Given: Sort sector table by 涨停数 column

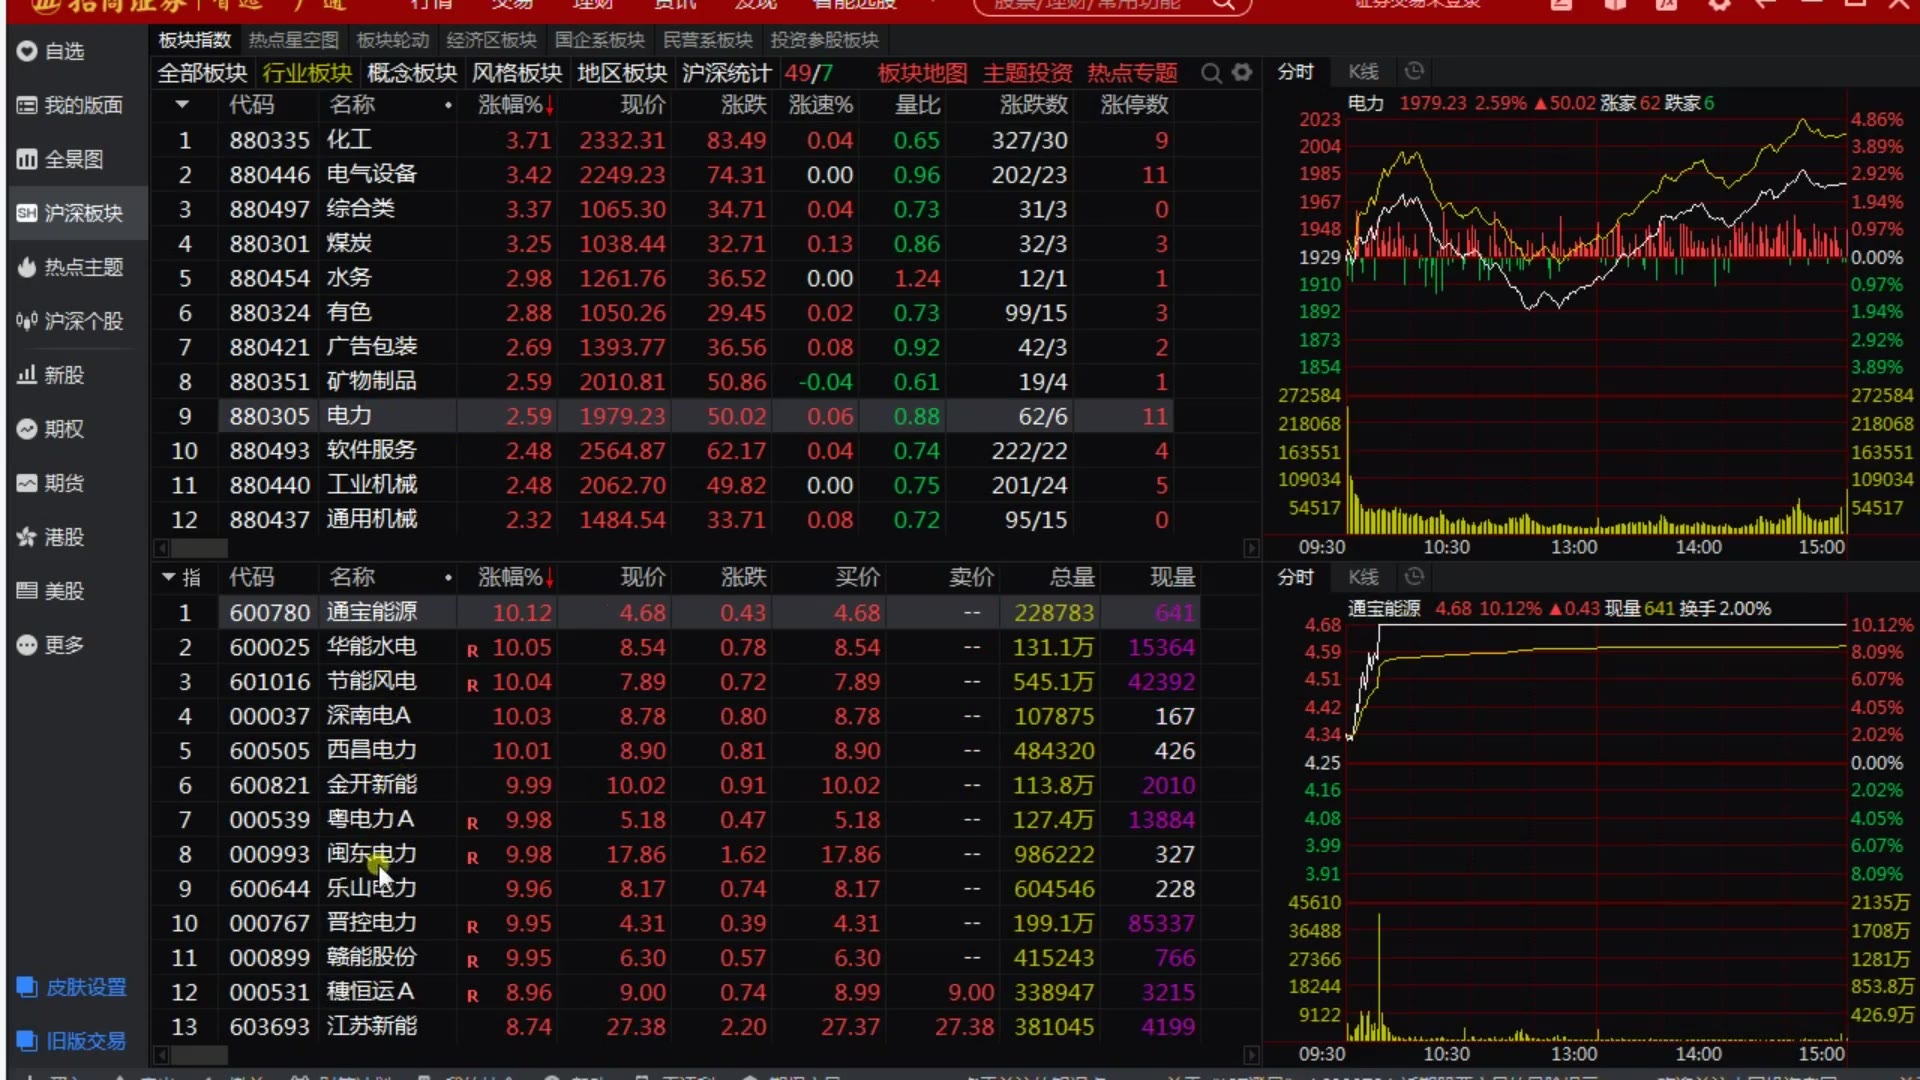Looking at the screenshot, I should (x=1134, y=104).
